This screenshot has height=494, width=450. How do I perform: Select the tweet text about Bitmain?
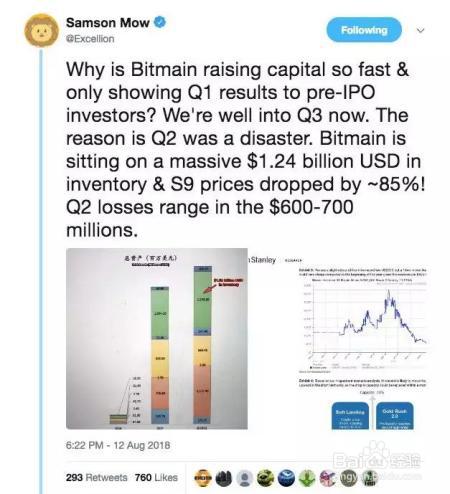(245, 150)
